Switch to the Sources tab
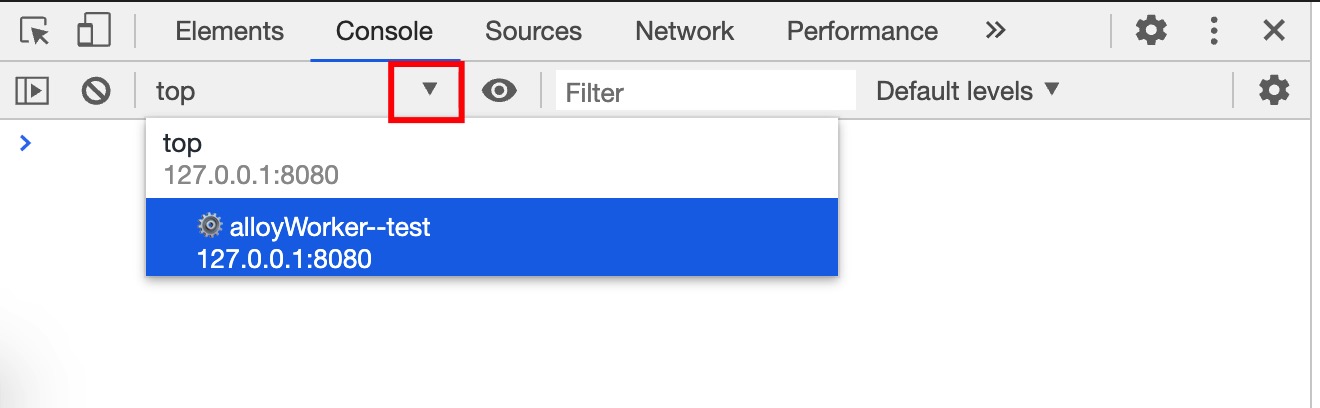Viewport: 1320px width, 408px height. pyautogui.click(x=533, y=31)
